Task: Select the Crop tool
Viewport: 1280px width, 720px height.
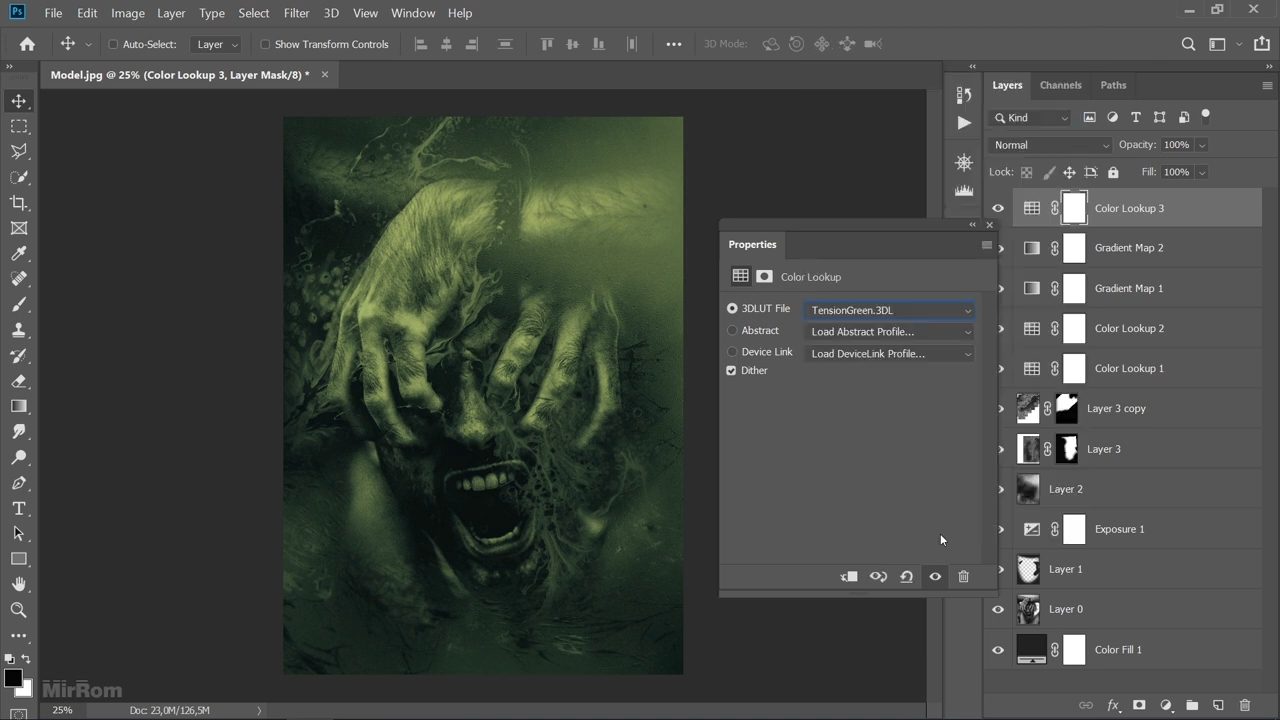Action: 19,203
